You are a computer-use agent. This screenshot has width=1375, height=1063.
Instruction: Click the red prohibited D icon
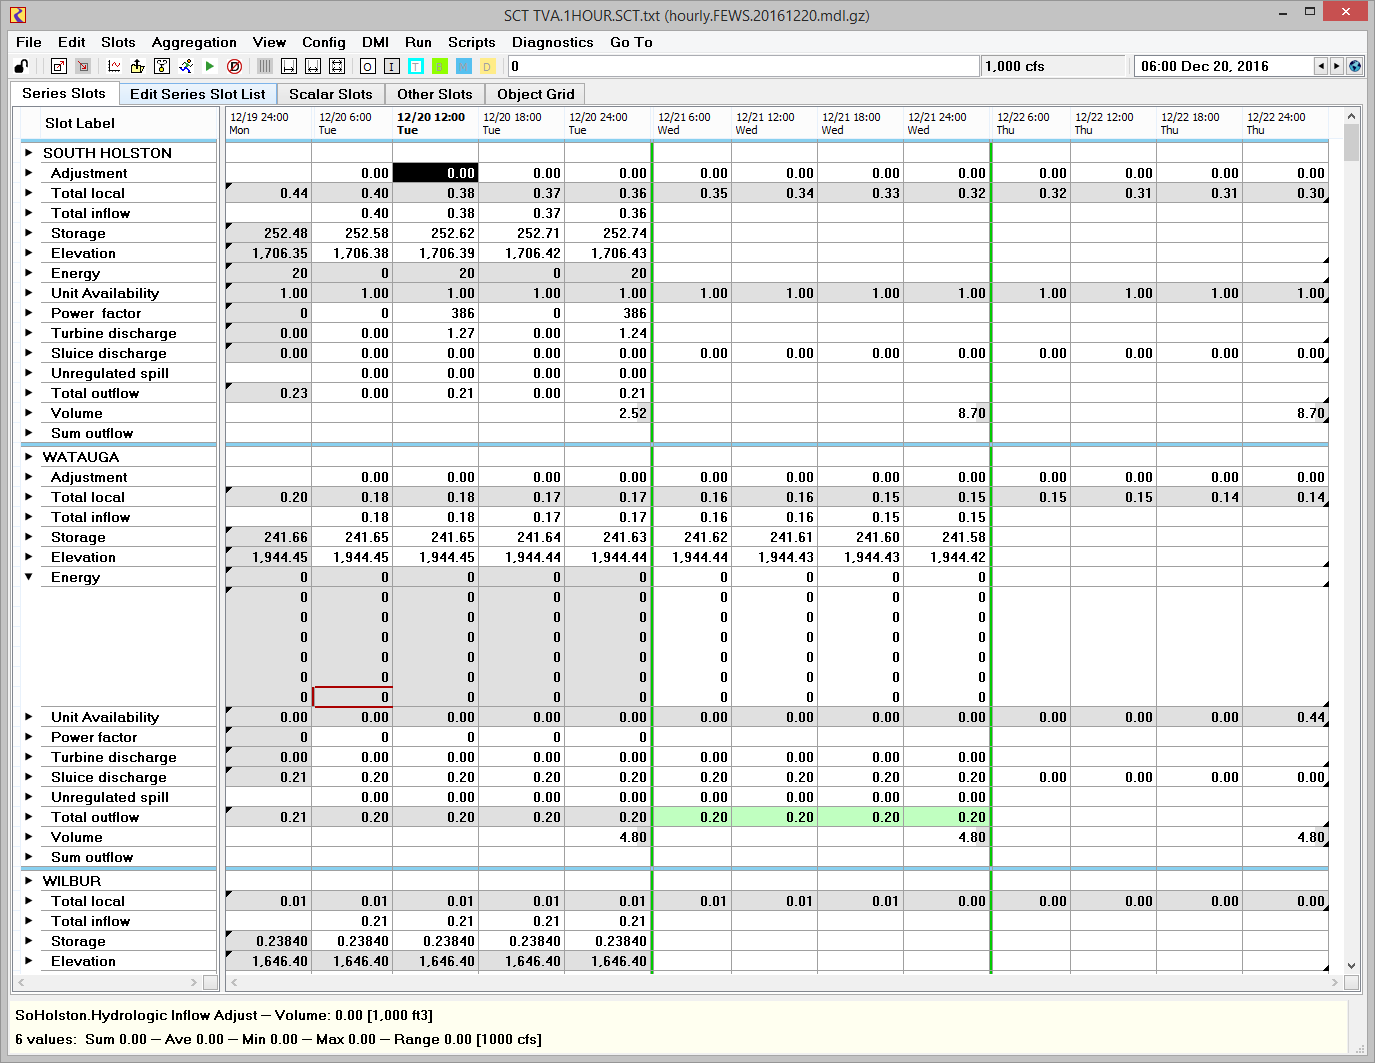[235, 66]
